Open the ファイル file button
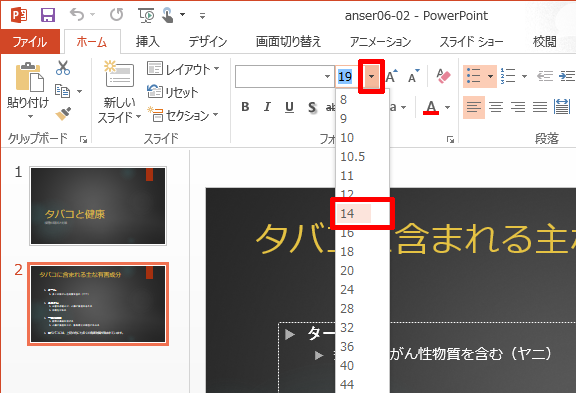 (30, 42)
